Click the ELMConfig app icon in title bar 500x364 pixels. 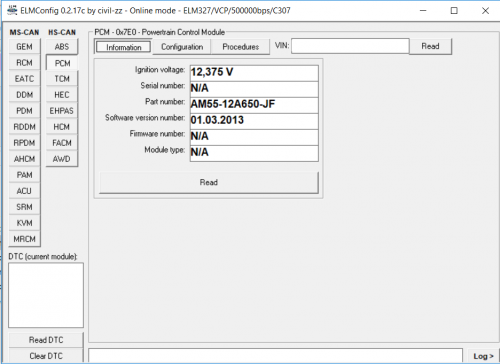12,10
